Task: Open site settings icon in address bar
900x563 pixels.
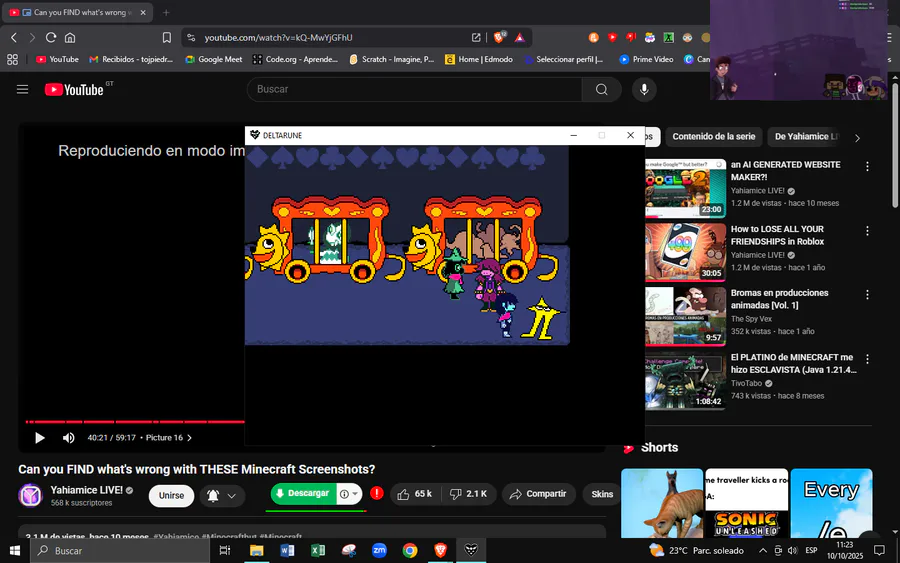Action: pos(191,37)
